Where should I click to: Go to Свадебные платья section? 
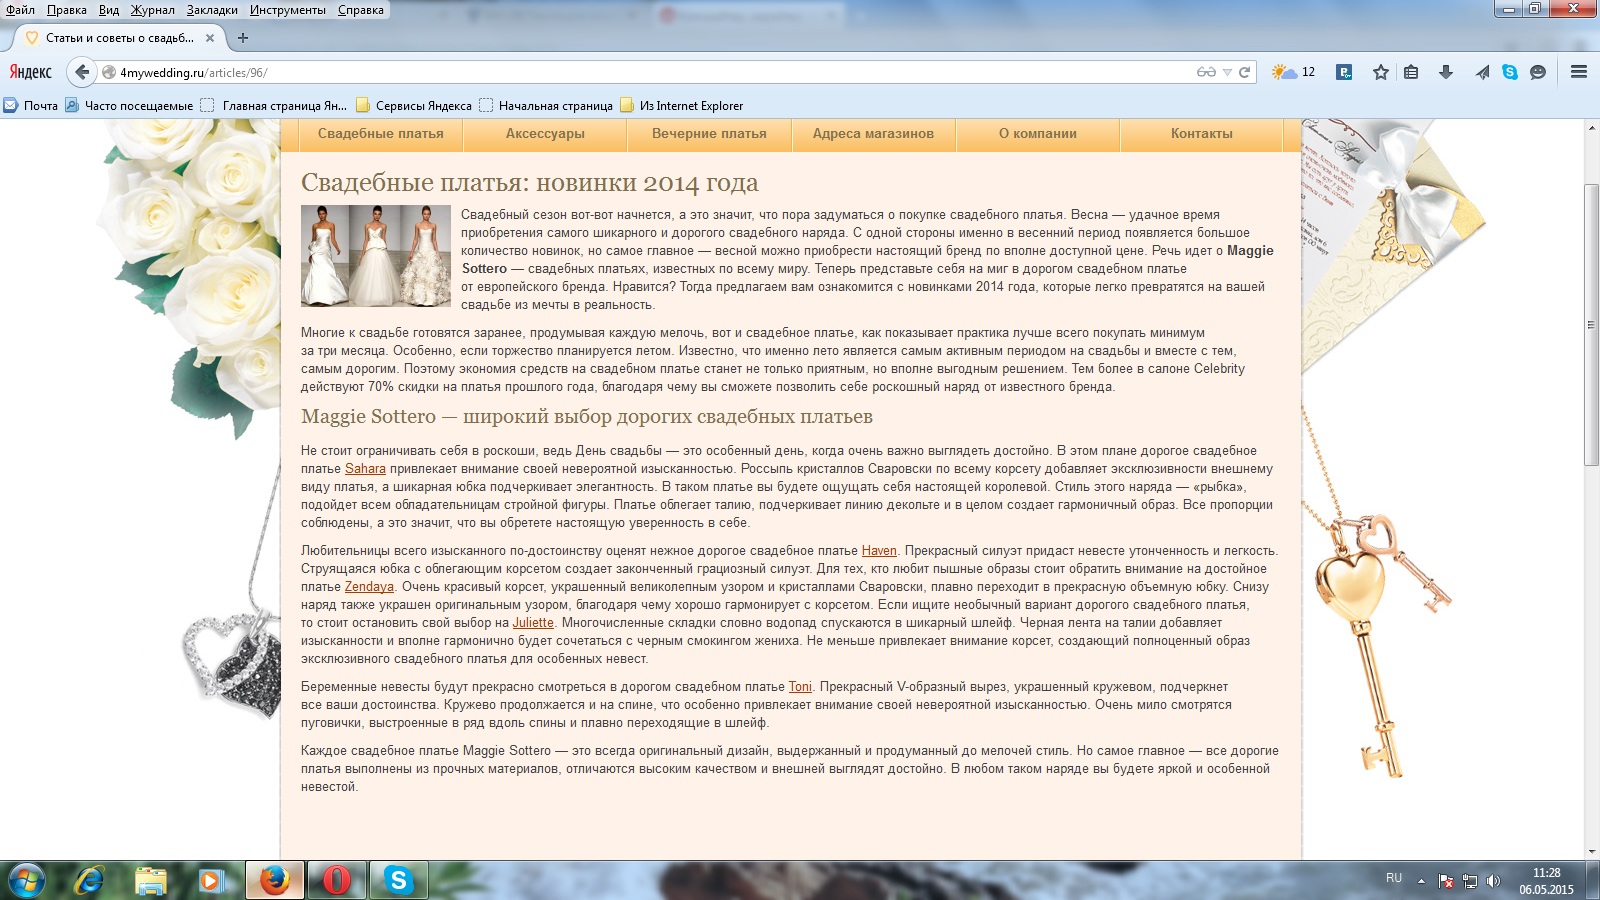click(381, 134)
